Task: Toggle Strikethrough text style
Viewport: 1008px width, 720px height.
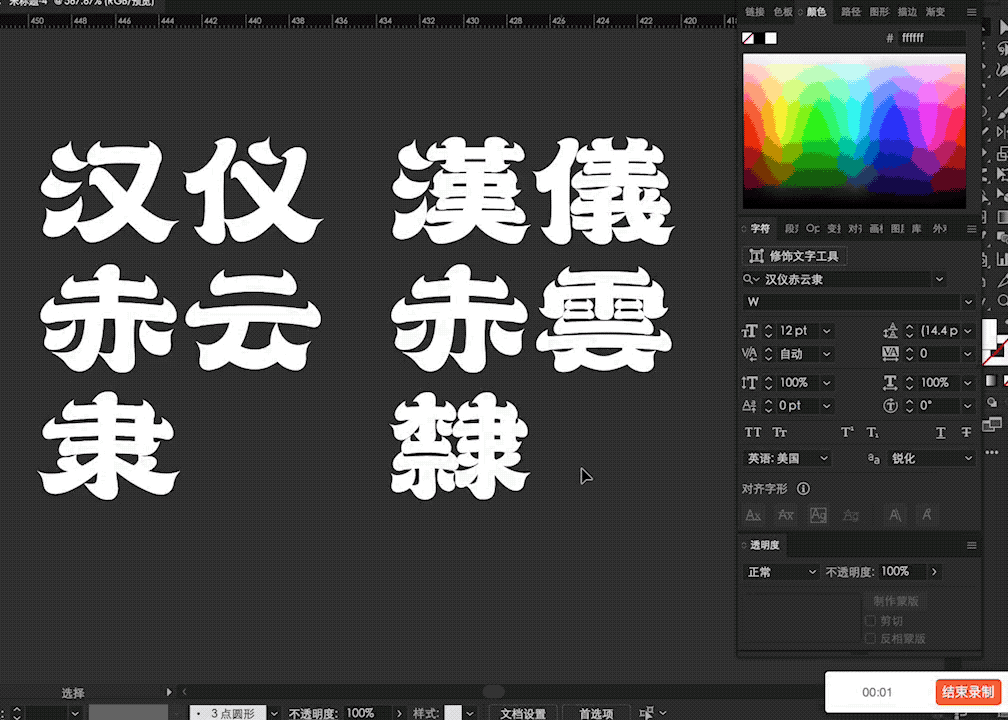Action: click(x=966, y=432)
